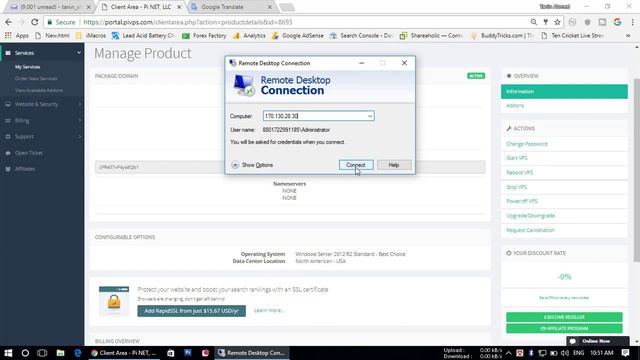Click the zoom magnifier icon in address bar
The height and width of the screenshot is (360, 640).
pyautogui.click(x=533, y=22)
